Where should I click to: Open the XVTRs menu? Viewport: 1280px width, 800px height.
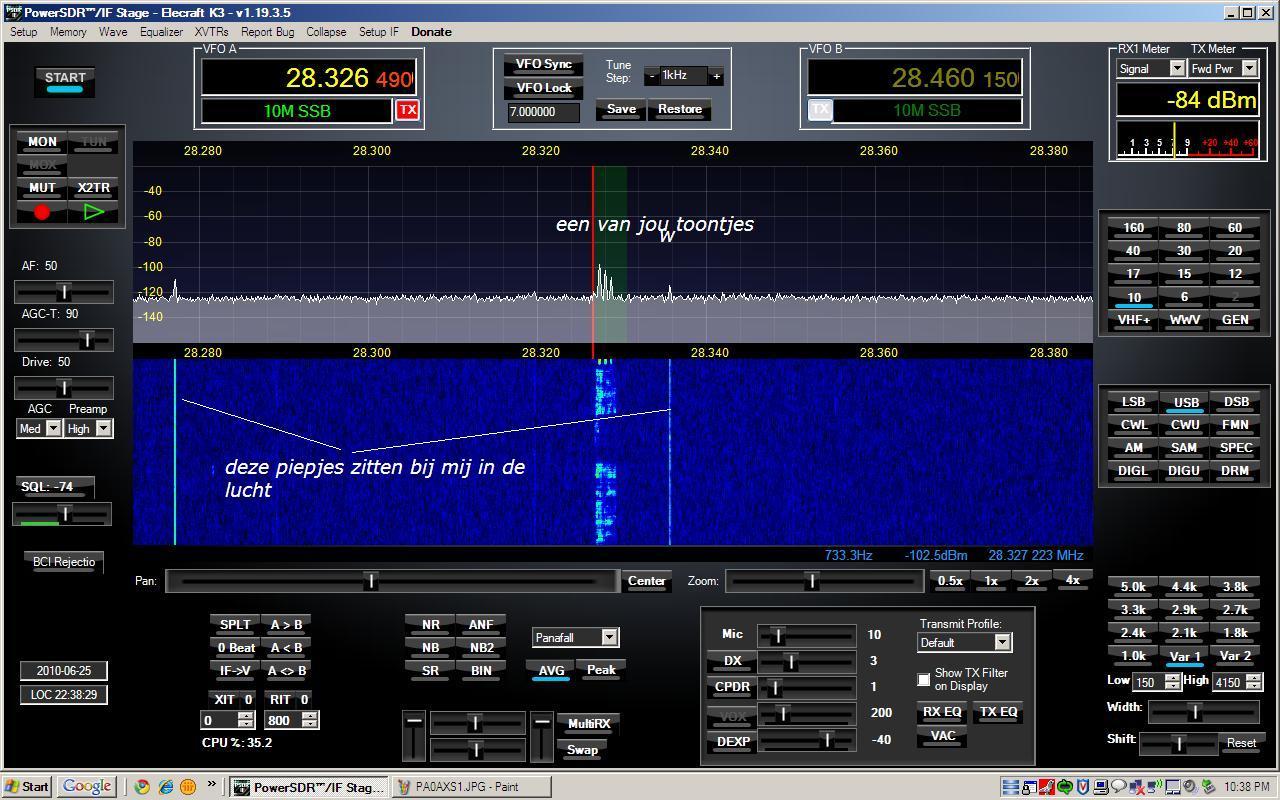(211, 32)
